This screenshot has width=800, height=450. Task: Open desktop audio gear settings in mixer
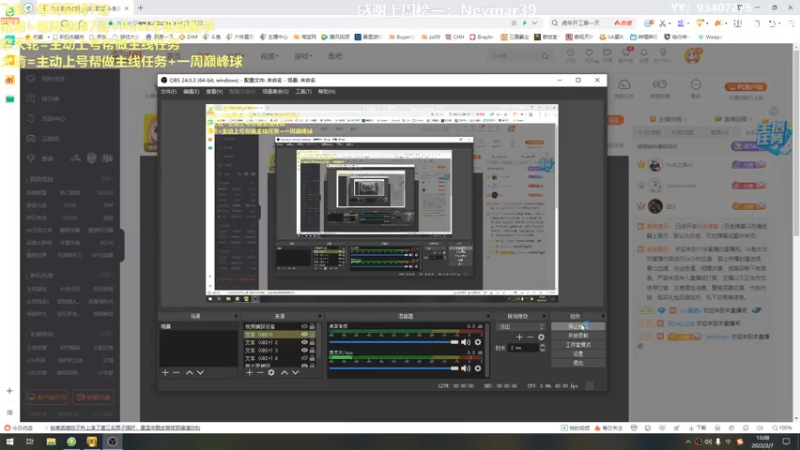click(x=478, y=342)
